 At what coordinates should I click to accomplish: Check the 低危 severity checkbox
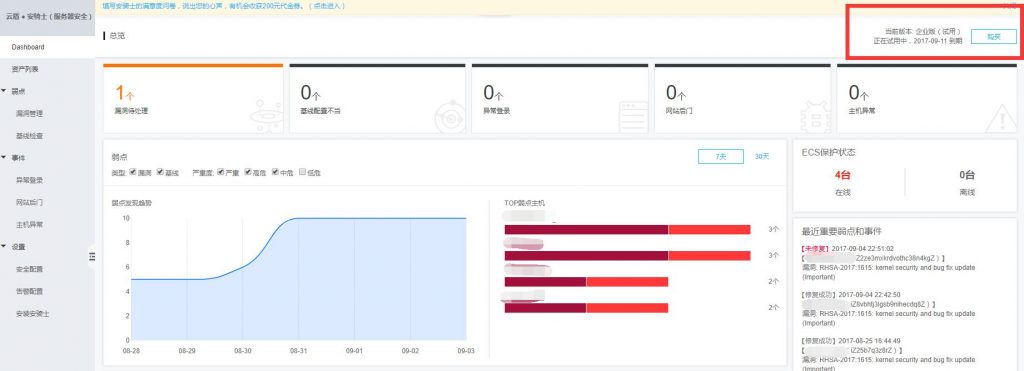tap(302, 172)
